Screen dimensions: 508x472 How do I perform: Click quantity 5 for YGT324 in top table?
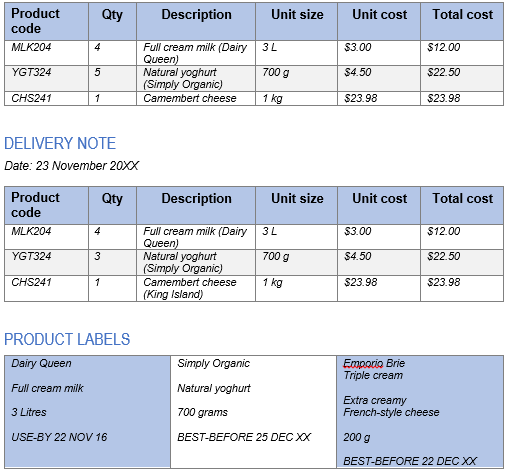(x=97, y=72)
